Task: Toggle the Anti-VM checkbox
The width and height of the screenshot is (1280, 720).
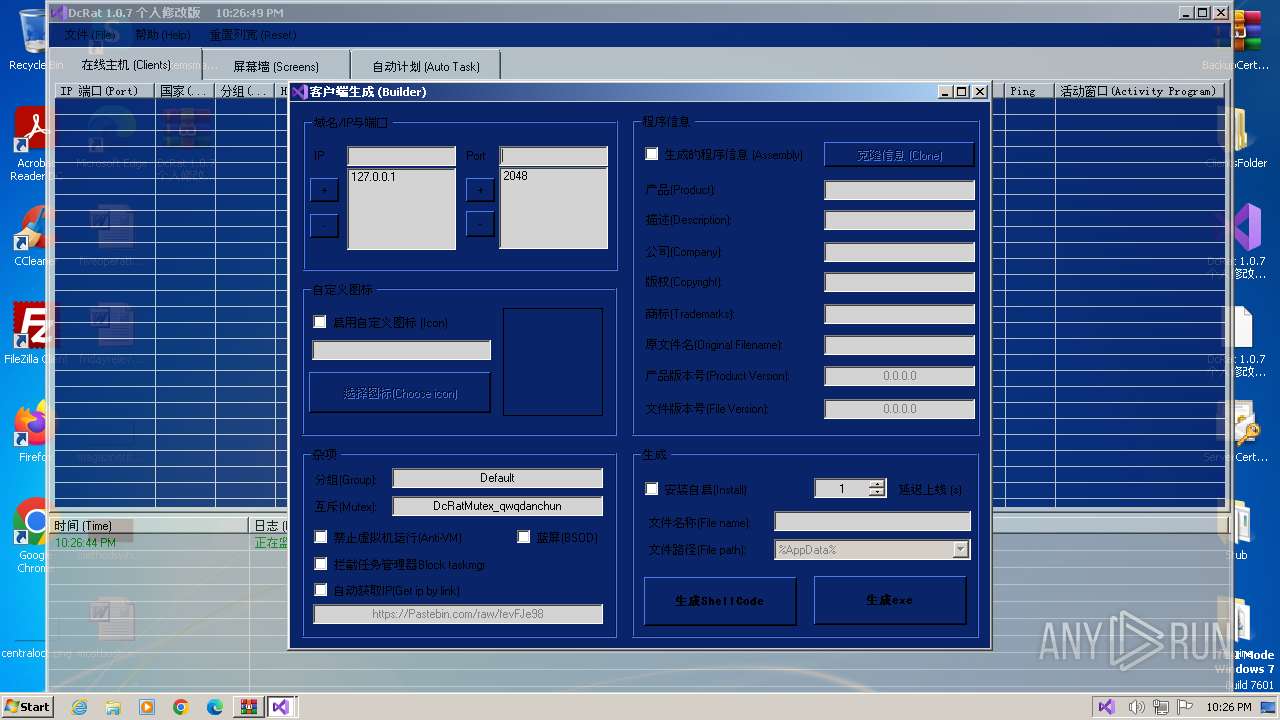Action: point(321,537)
